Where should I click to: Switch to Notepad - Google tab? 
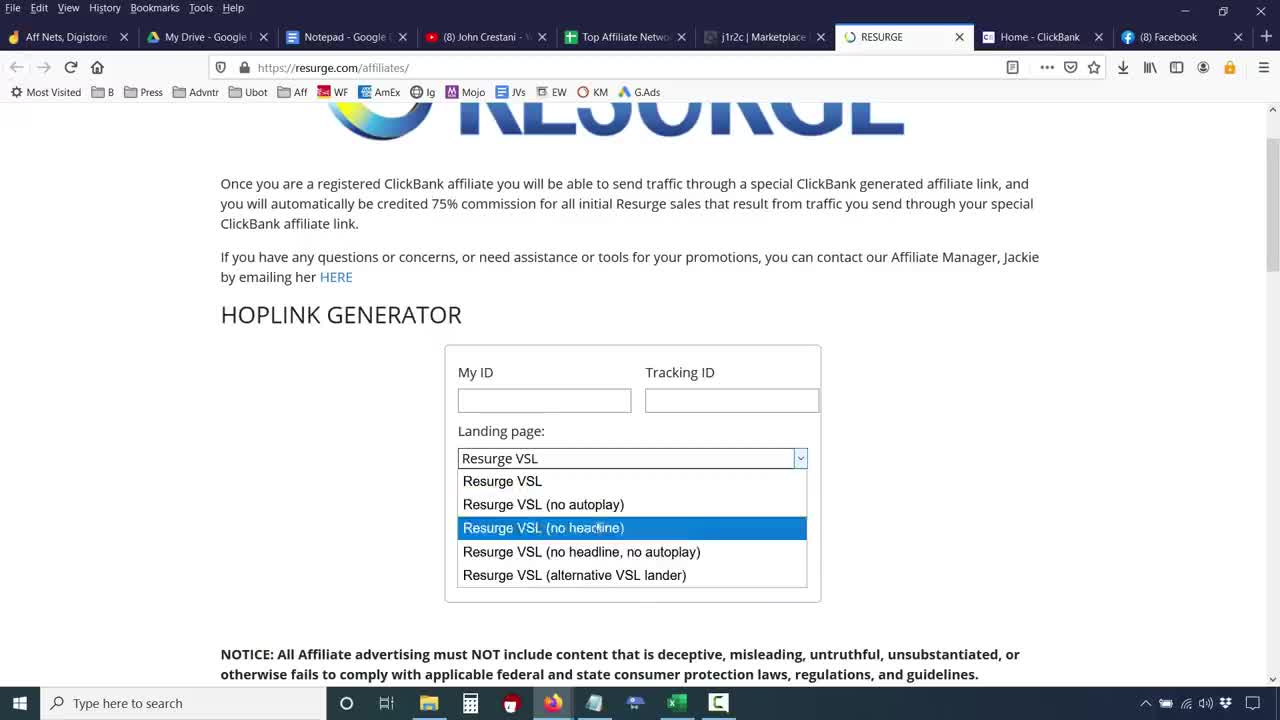pos(345,37)
